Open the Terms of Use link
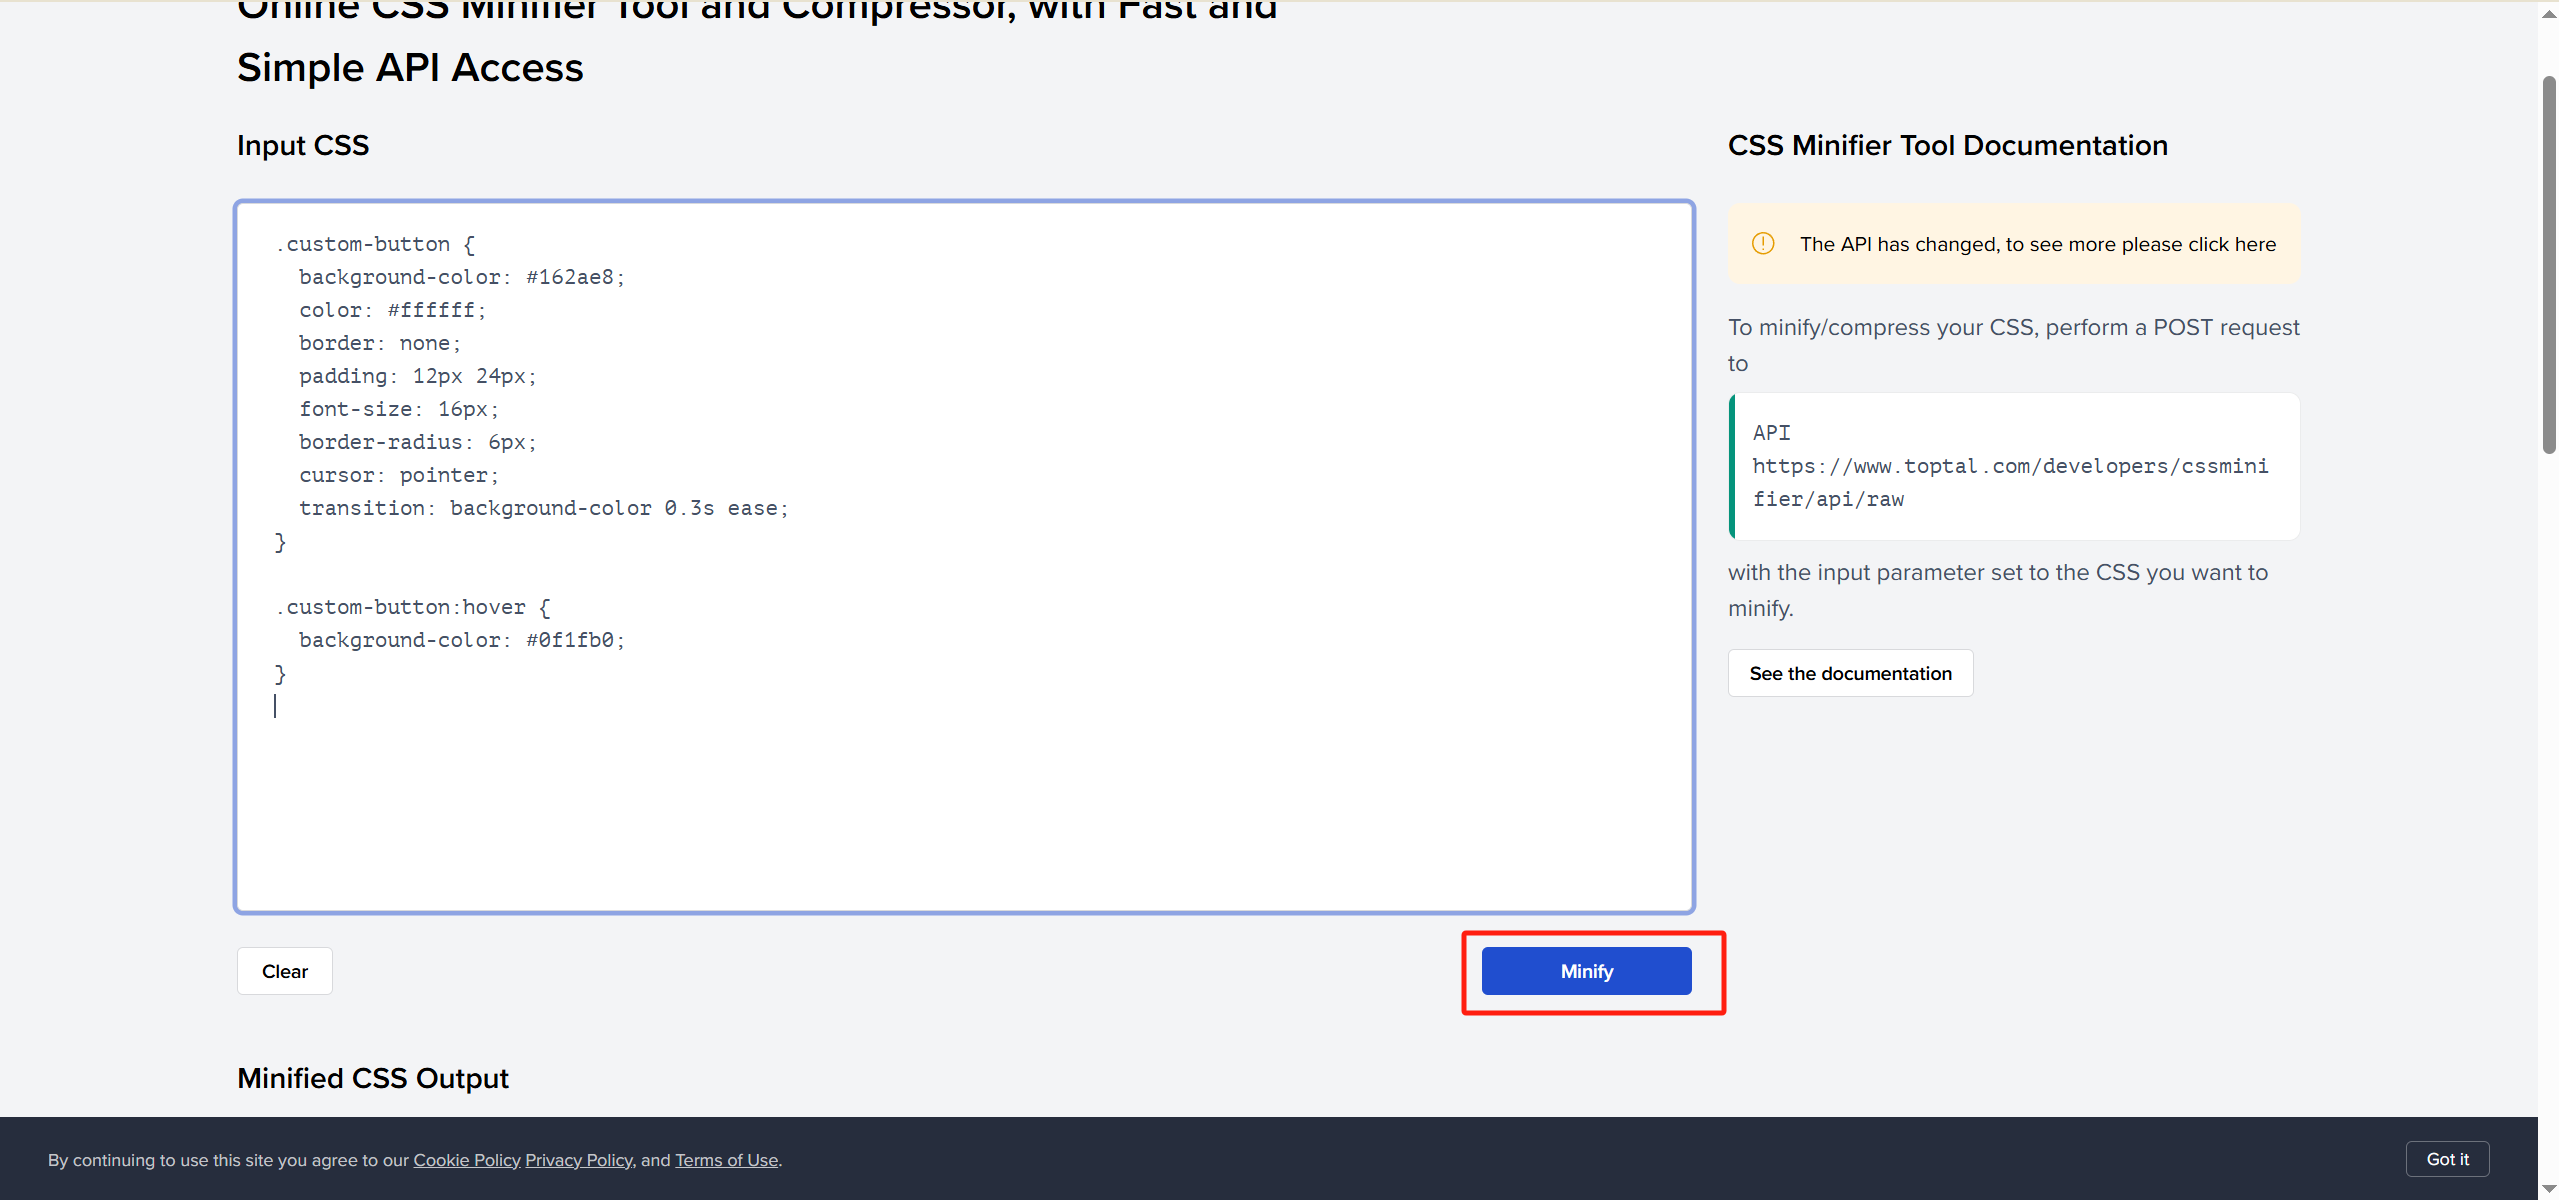Image resolution: width=2559 pixels, height=1200 pixels. [x=726, y=1160]
